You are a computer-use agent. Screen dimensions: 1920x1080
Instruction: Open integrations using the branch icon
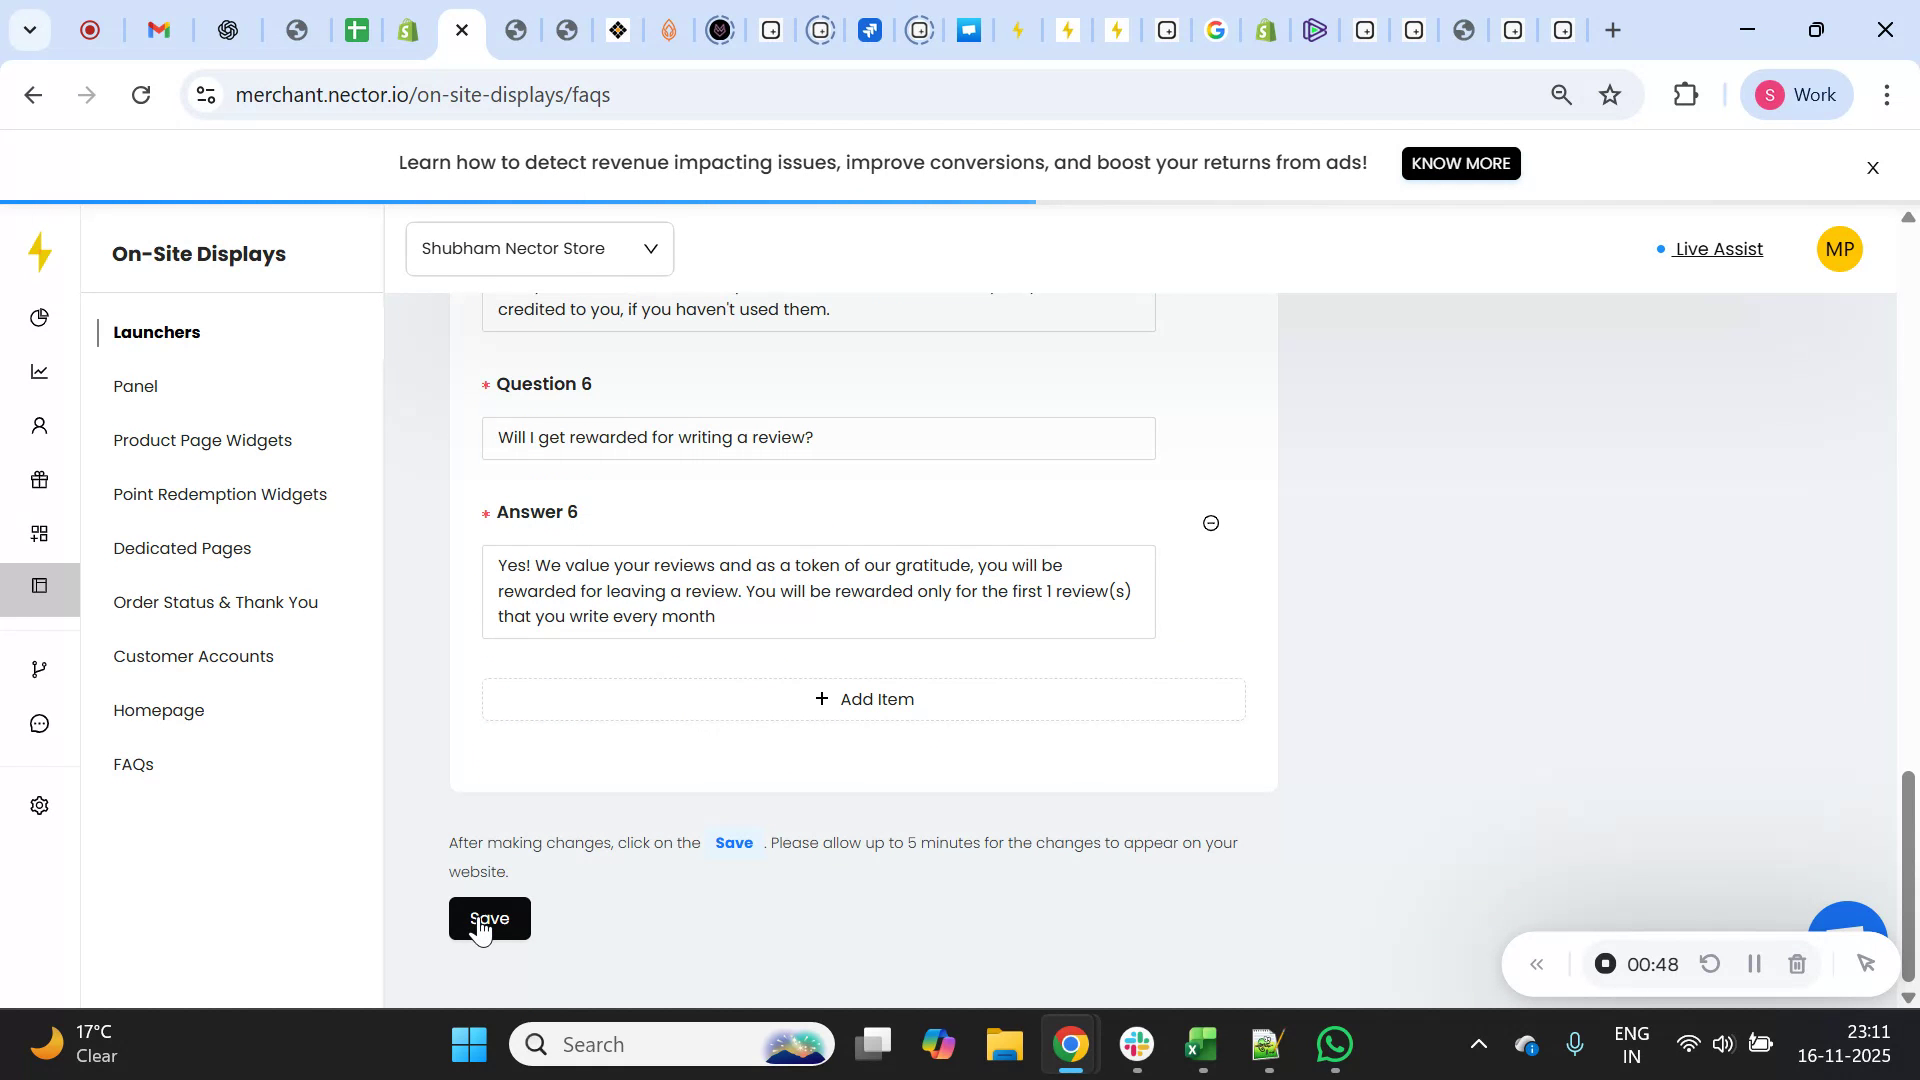coord(40,668)
